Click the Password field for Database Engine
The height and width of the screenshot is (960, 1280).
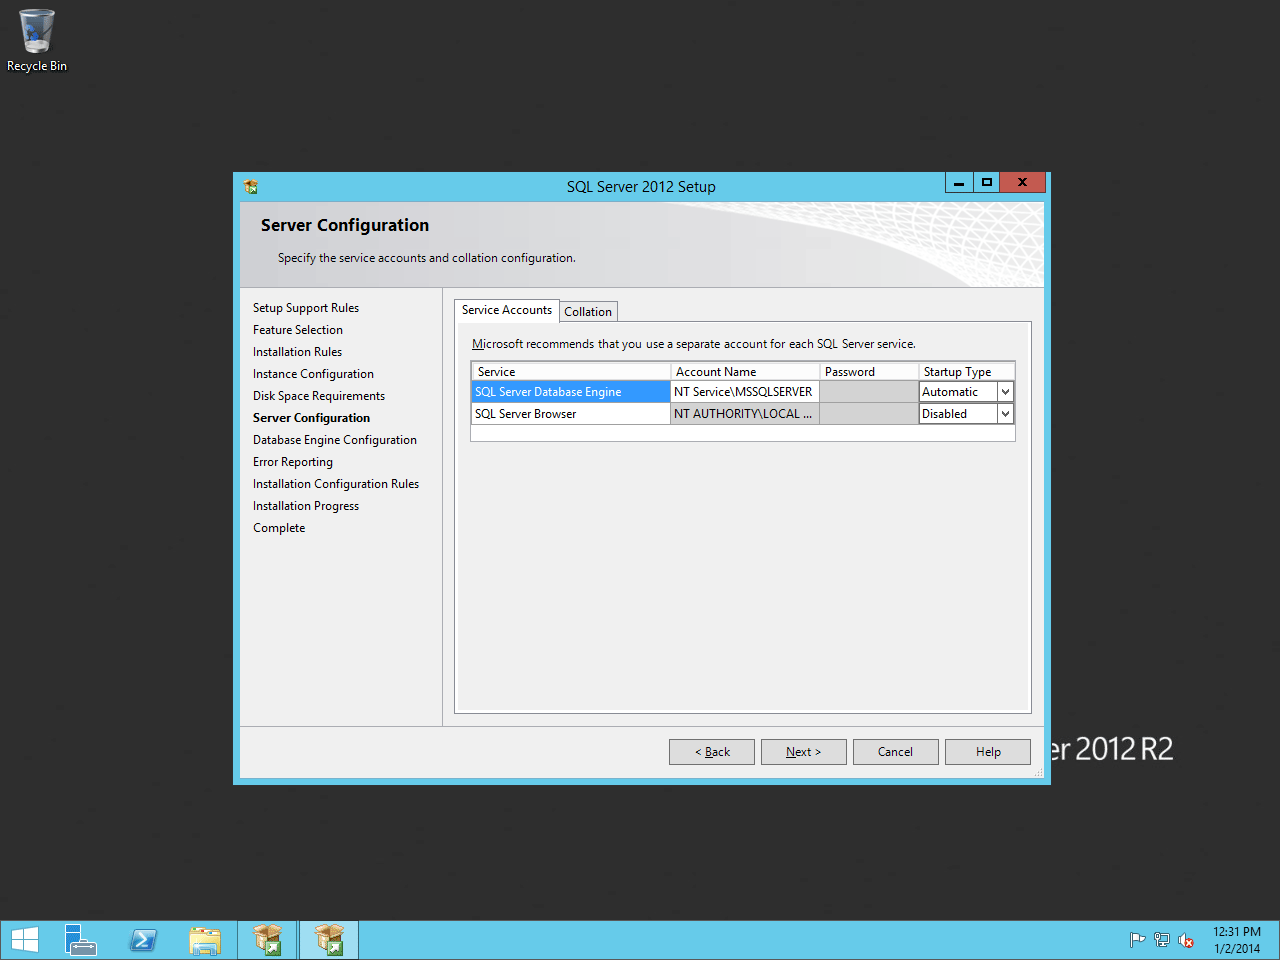tap(869, 392)
